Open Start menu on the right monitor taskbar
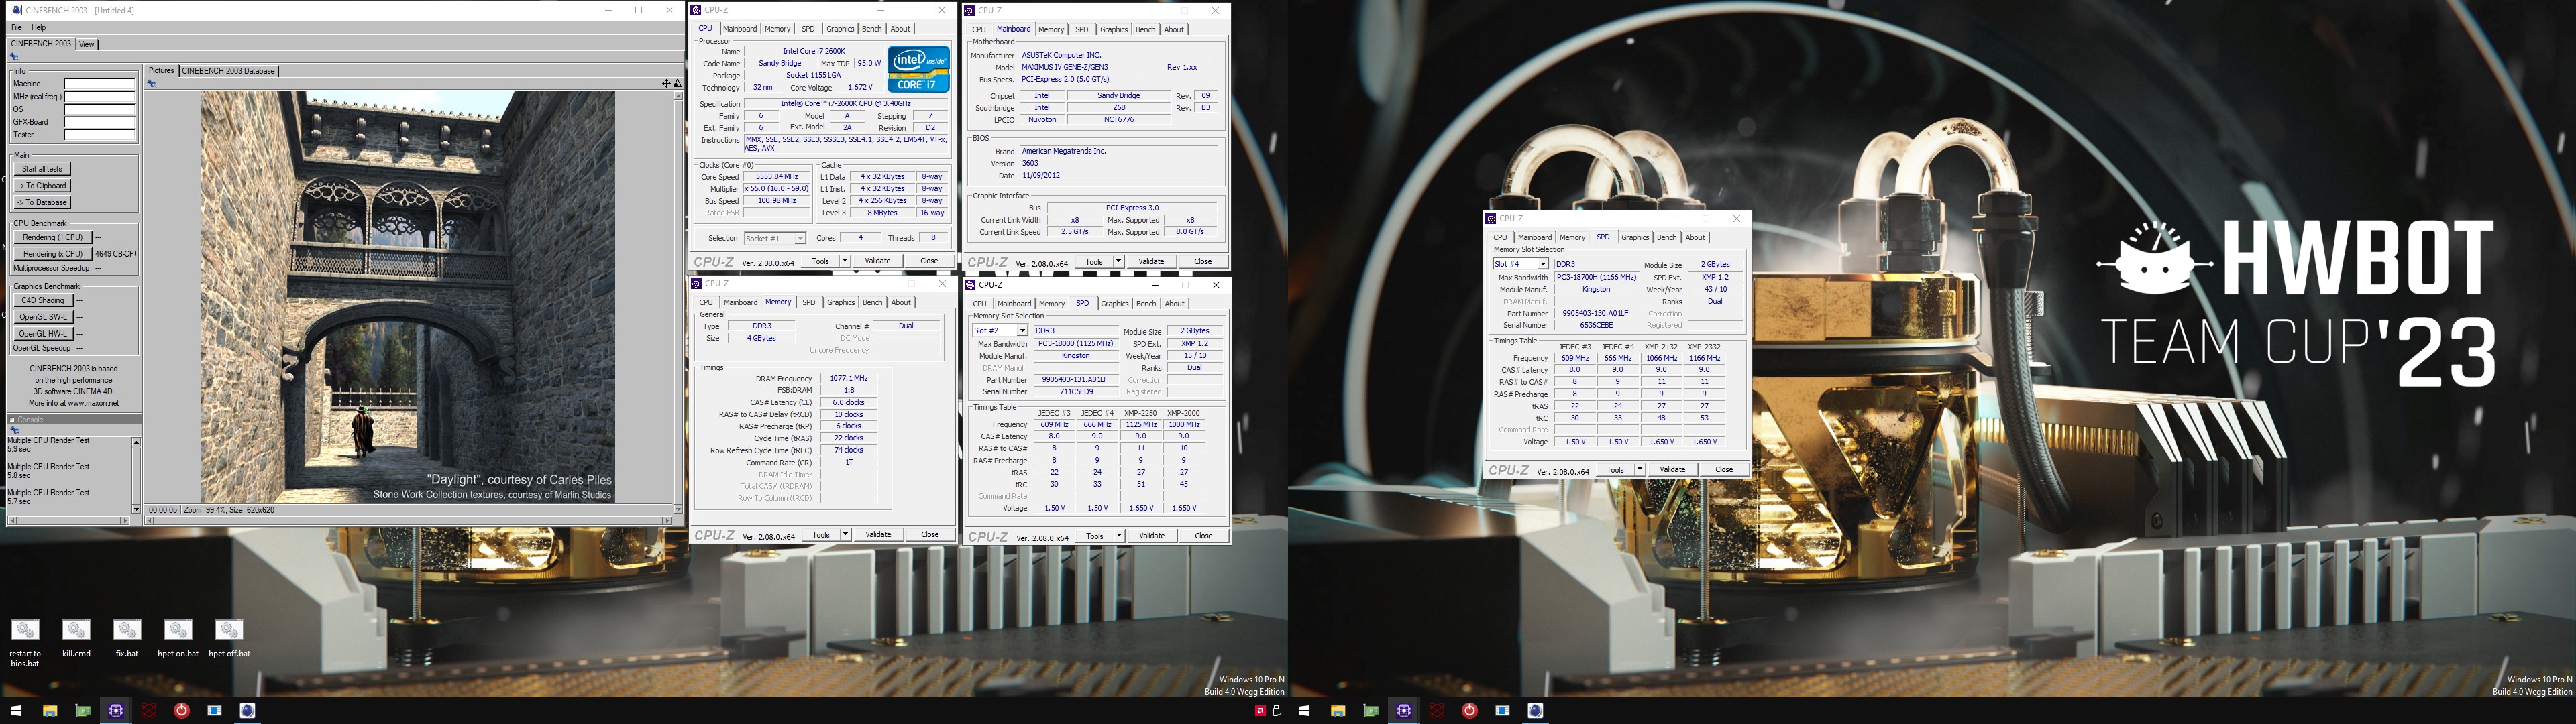This screenshot has height=724, width=2576. coord(1304,711)
